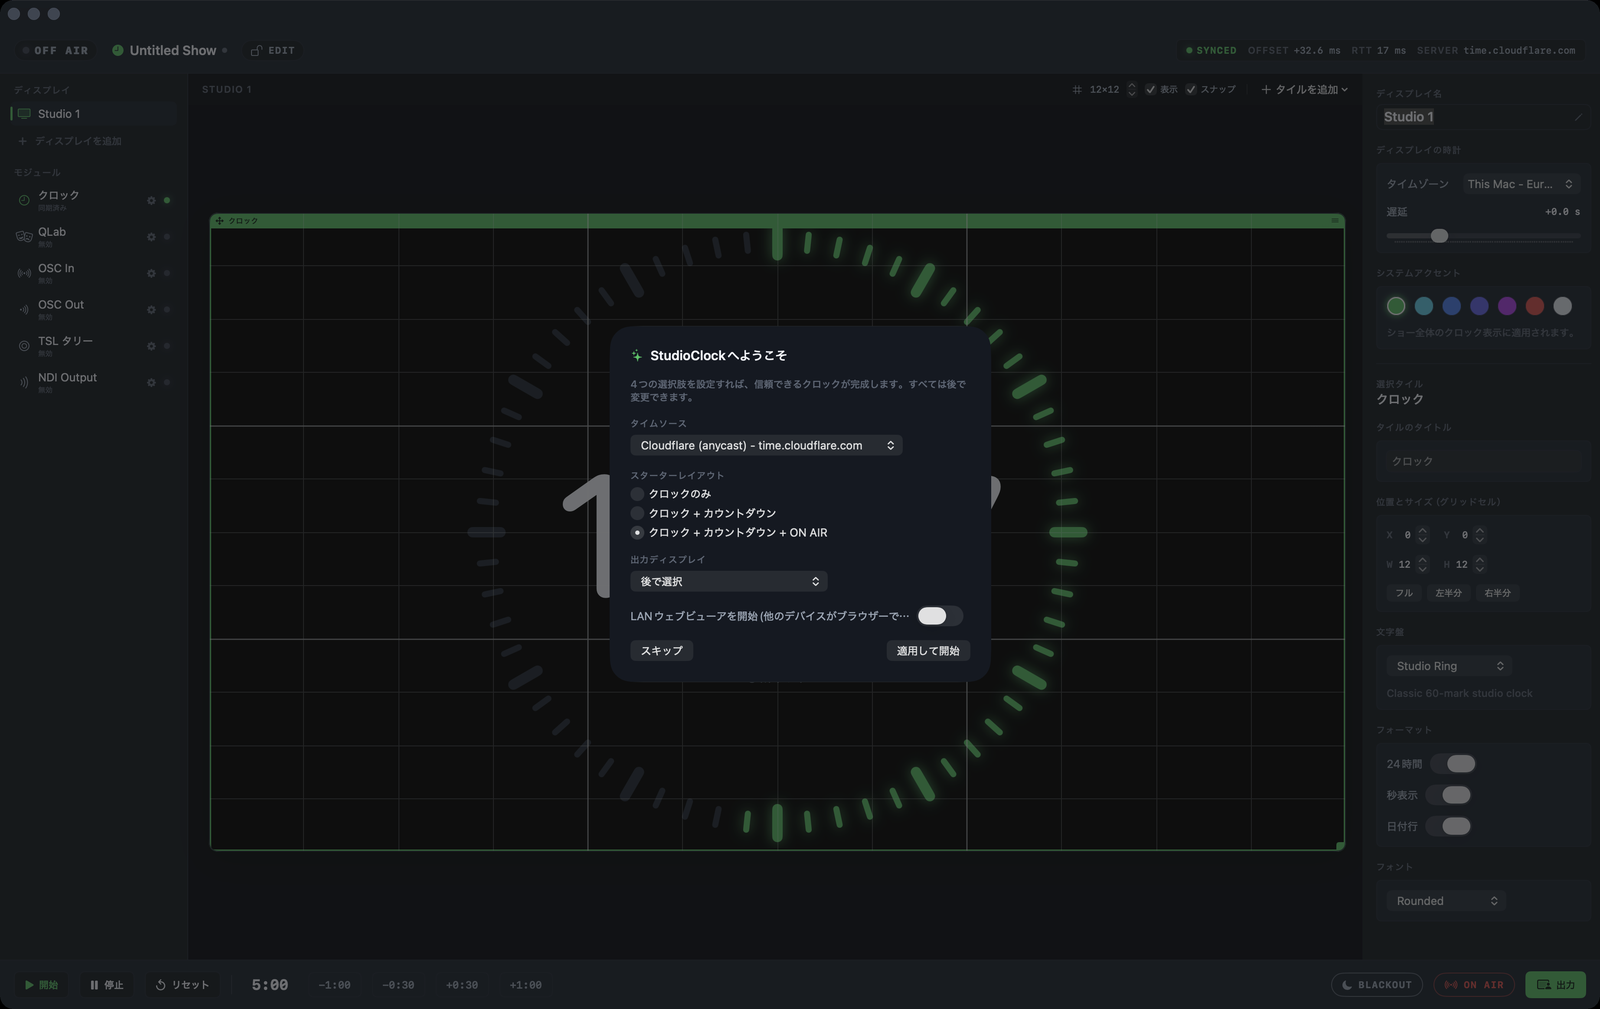Select the purple accent color swatch

pos(1507,306)
